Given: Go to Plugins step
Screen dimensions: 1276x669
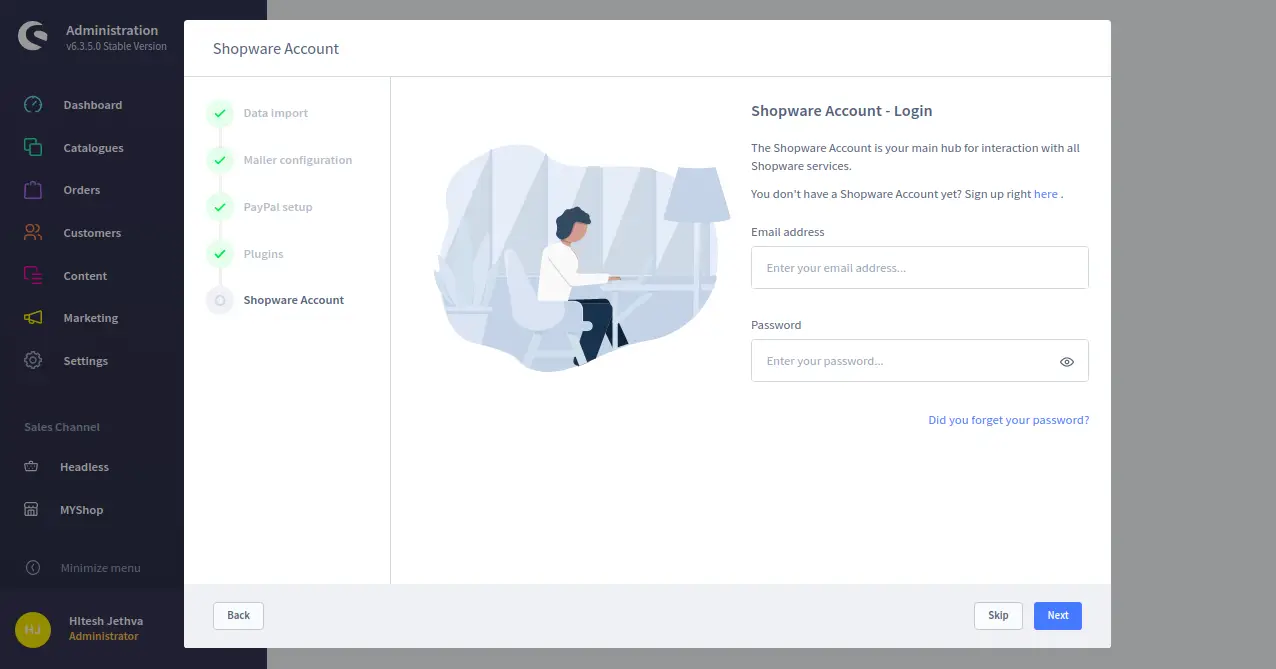Looking at the screenshot, I should tap(264, 254).
